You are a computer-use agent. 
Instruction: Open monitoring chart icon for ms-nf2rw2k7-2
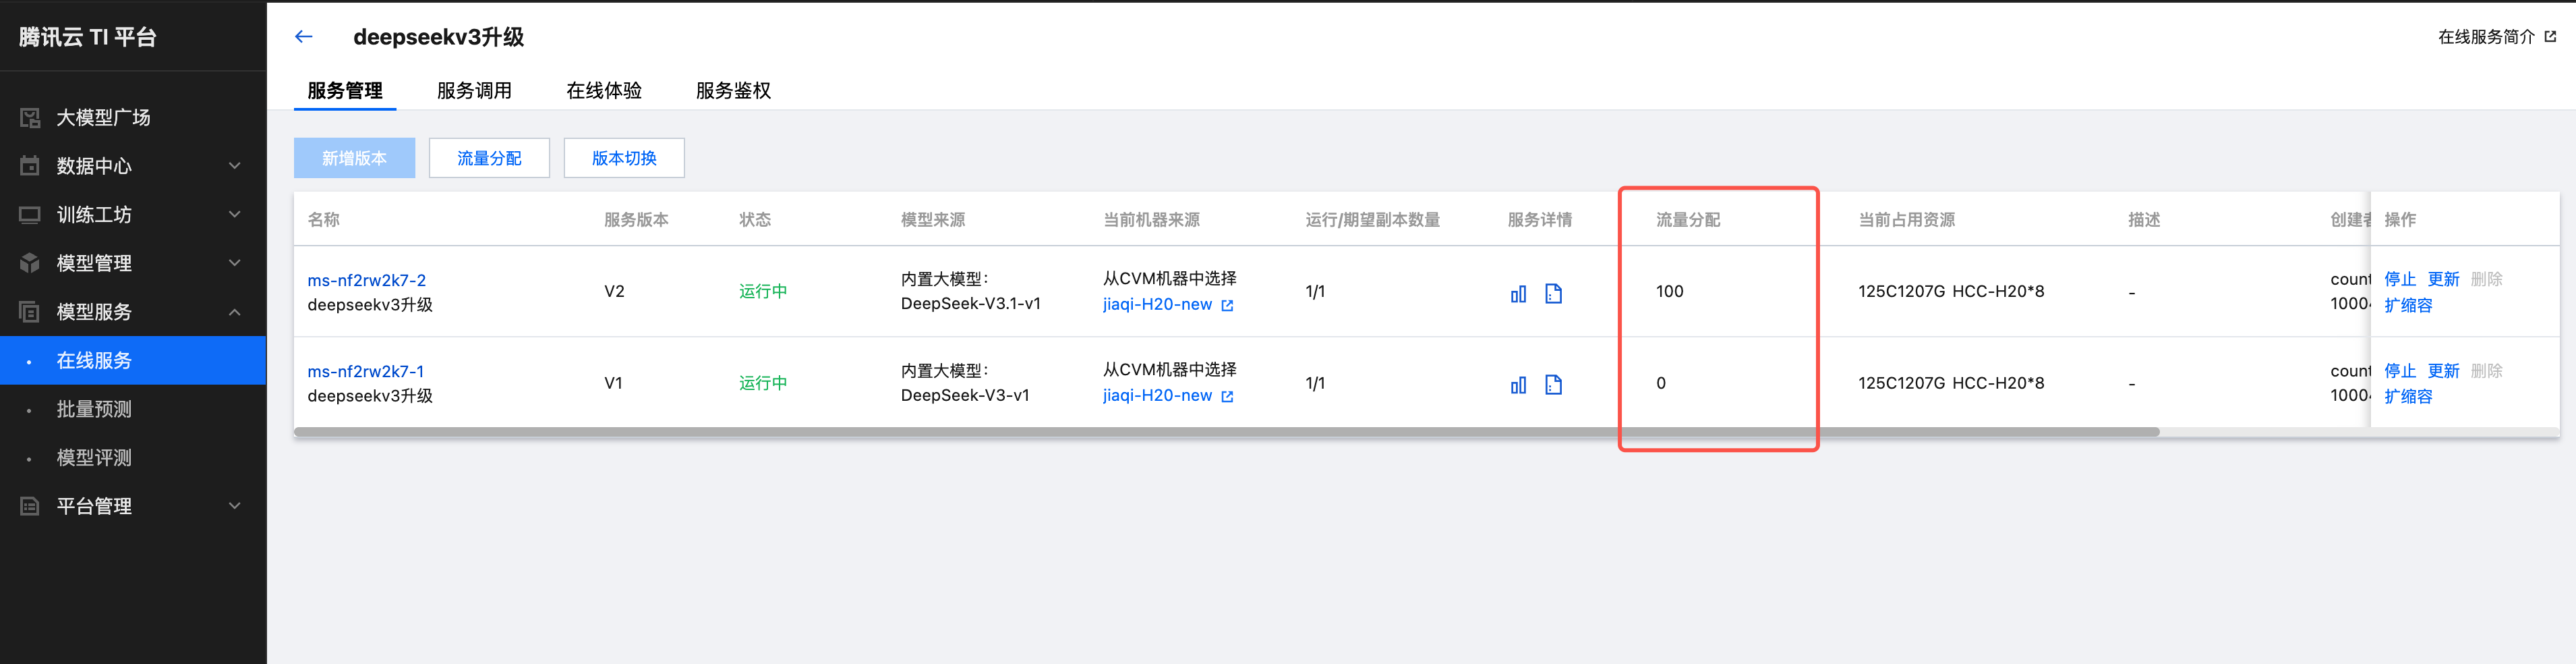click(x=1518, y=293)
